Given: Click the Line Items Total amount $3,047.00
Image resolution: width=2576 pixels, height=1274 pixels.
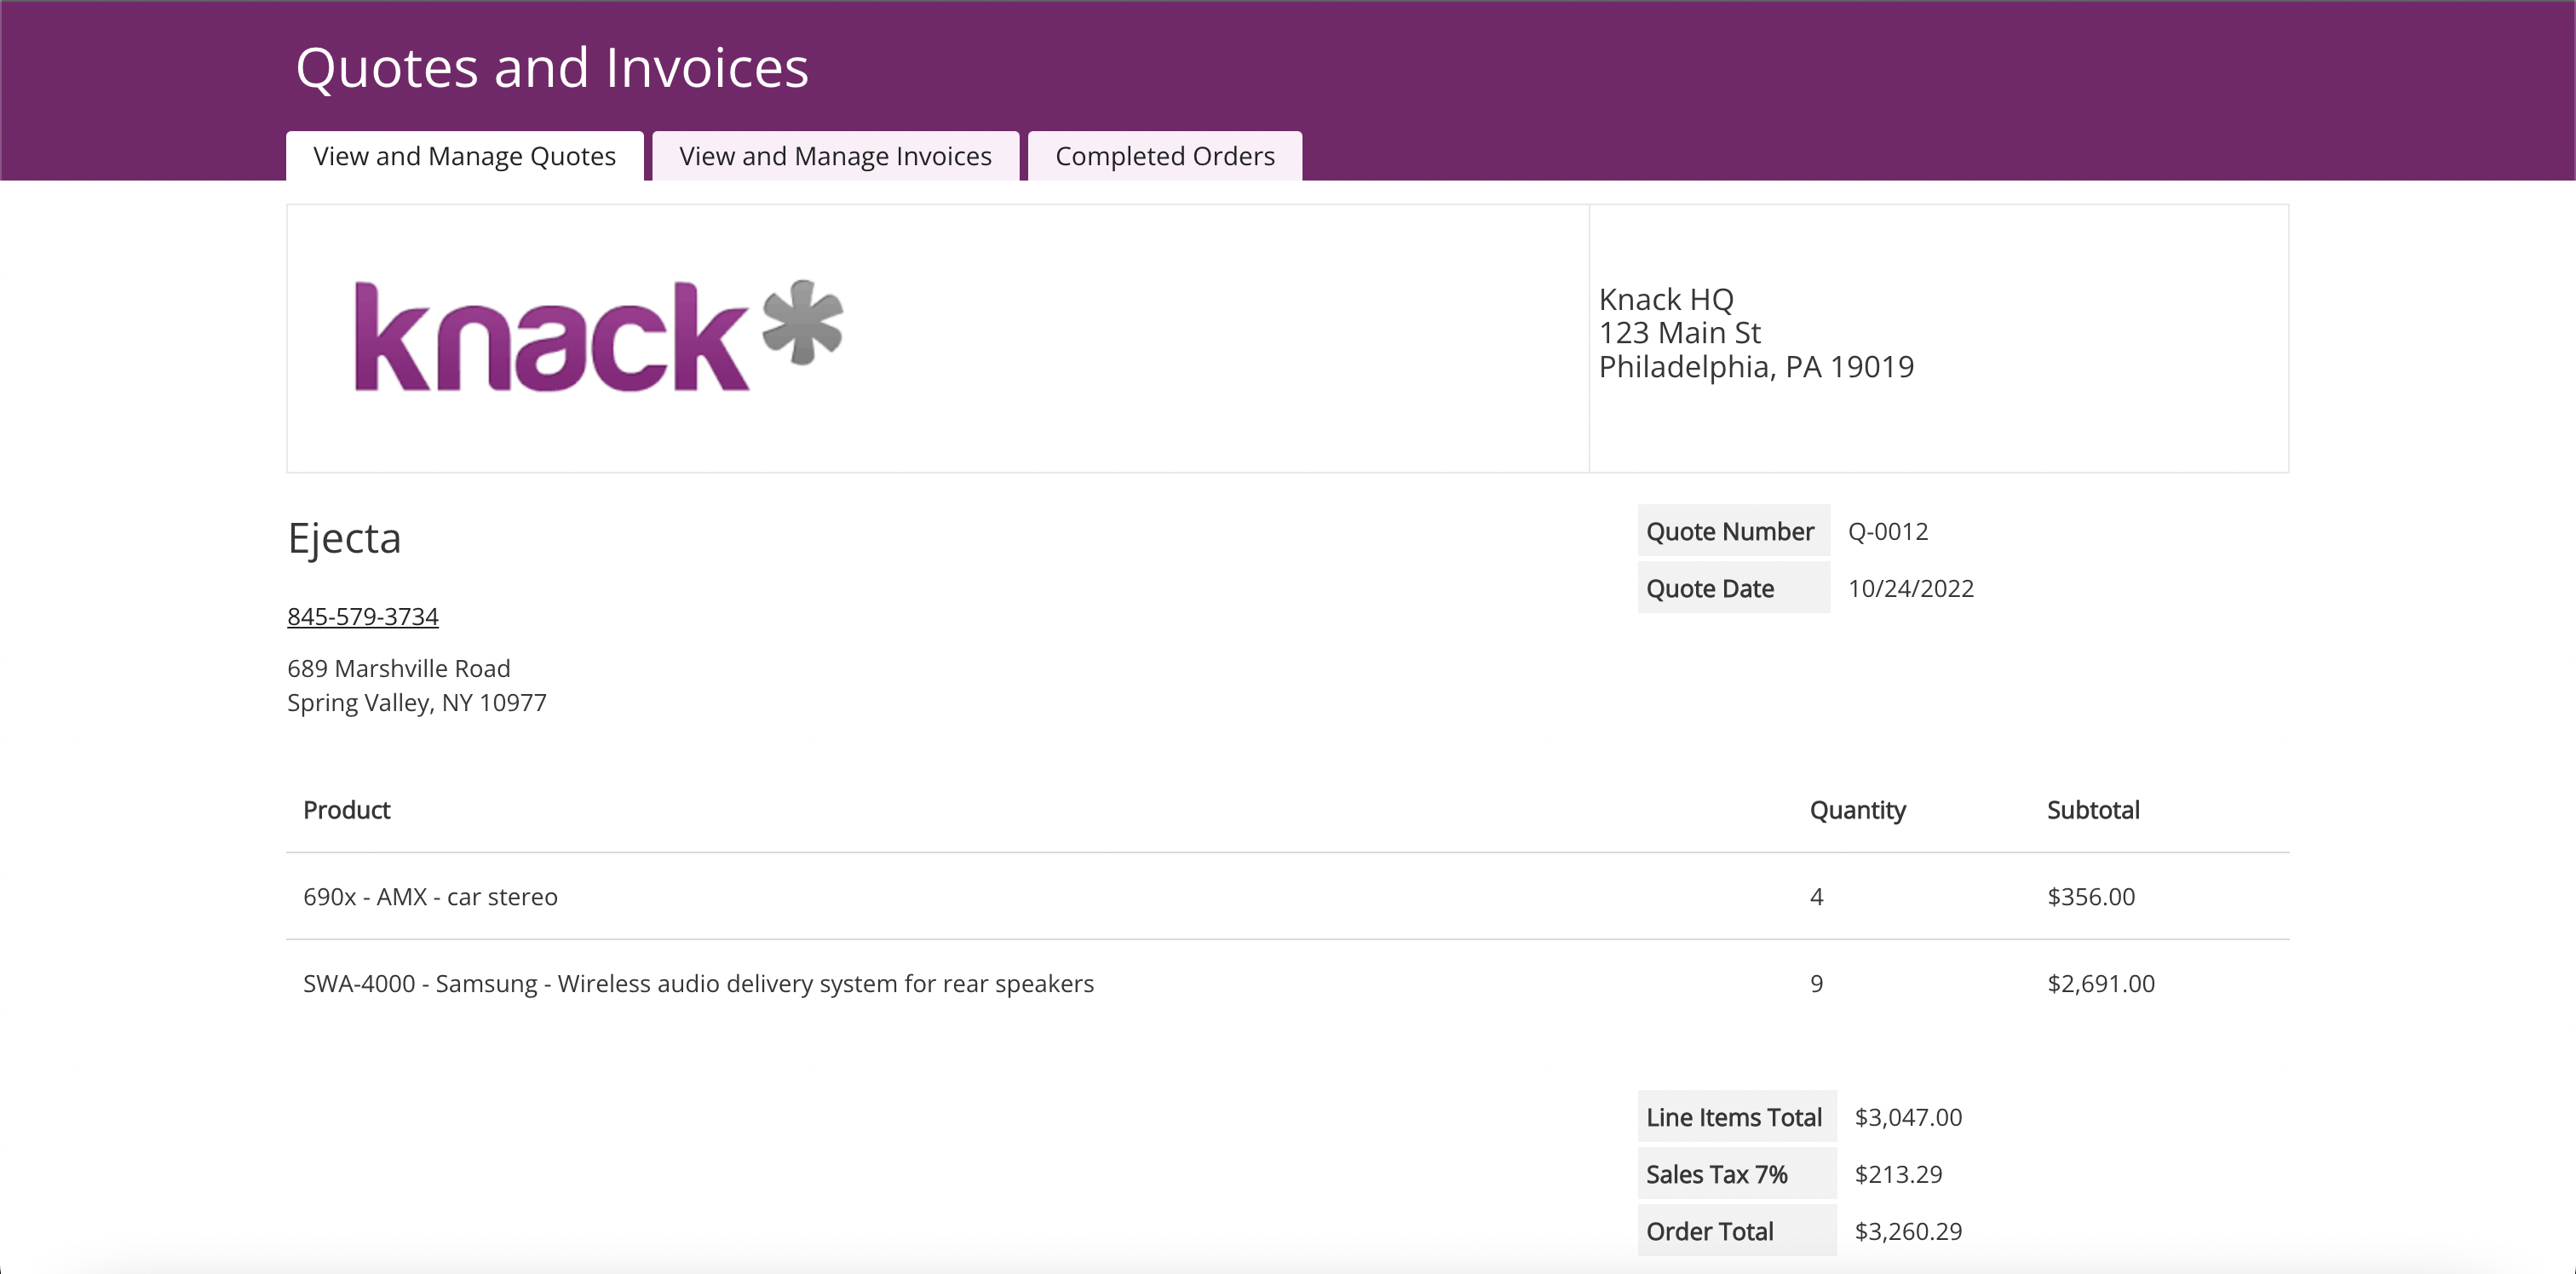Looking at the screenshot, I should click(x=1907, y=1117).
